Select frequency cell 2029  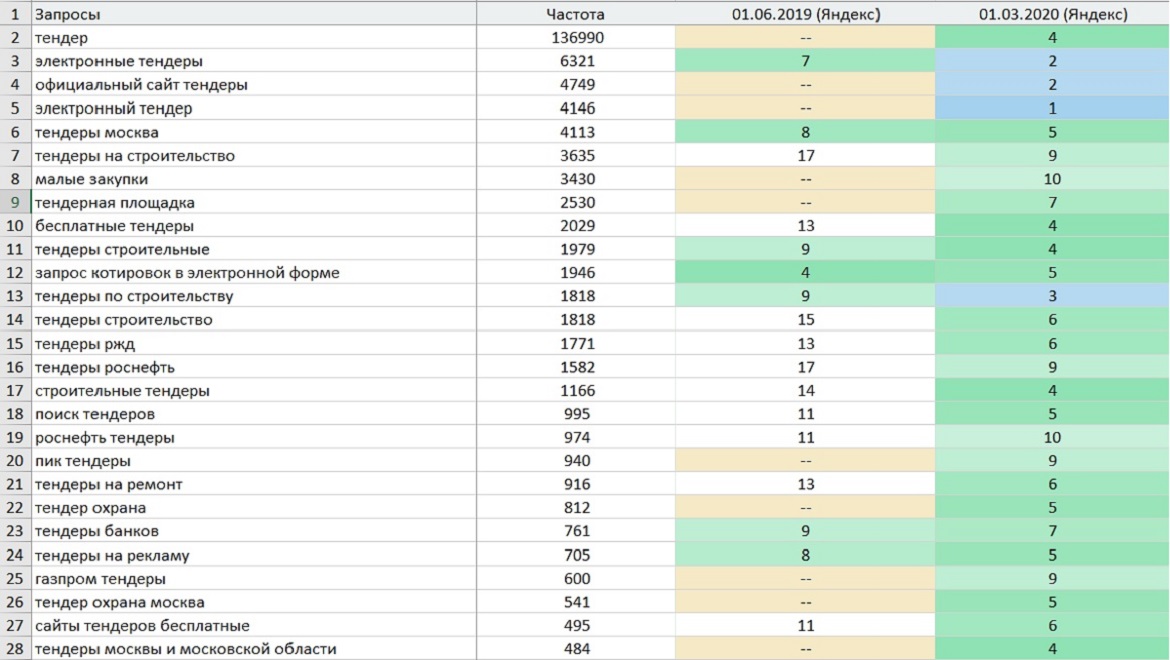[x=575, y=225]
